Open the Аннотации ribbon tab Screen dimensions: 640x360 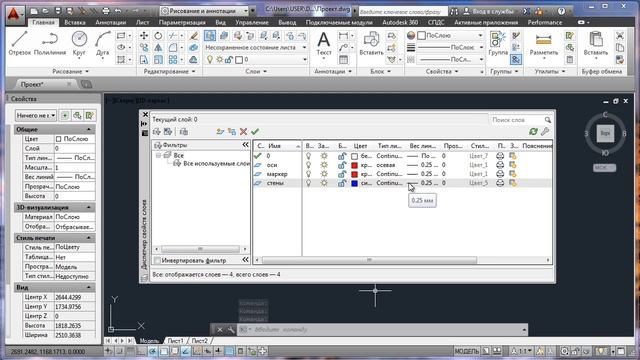tap(110, 22)
